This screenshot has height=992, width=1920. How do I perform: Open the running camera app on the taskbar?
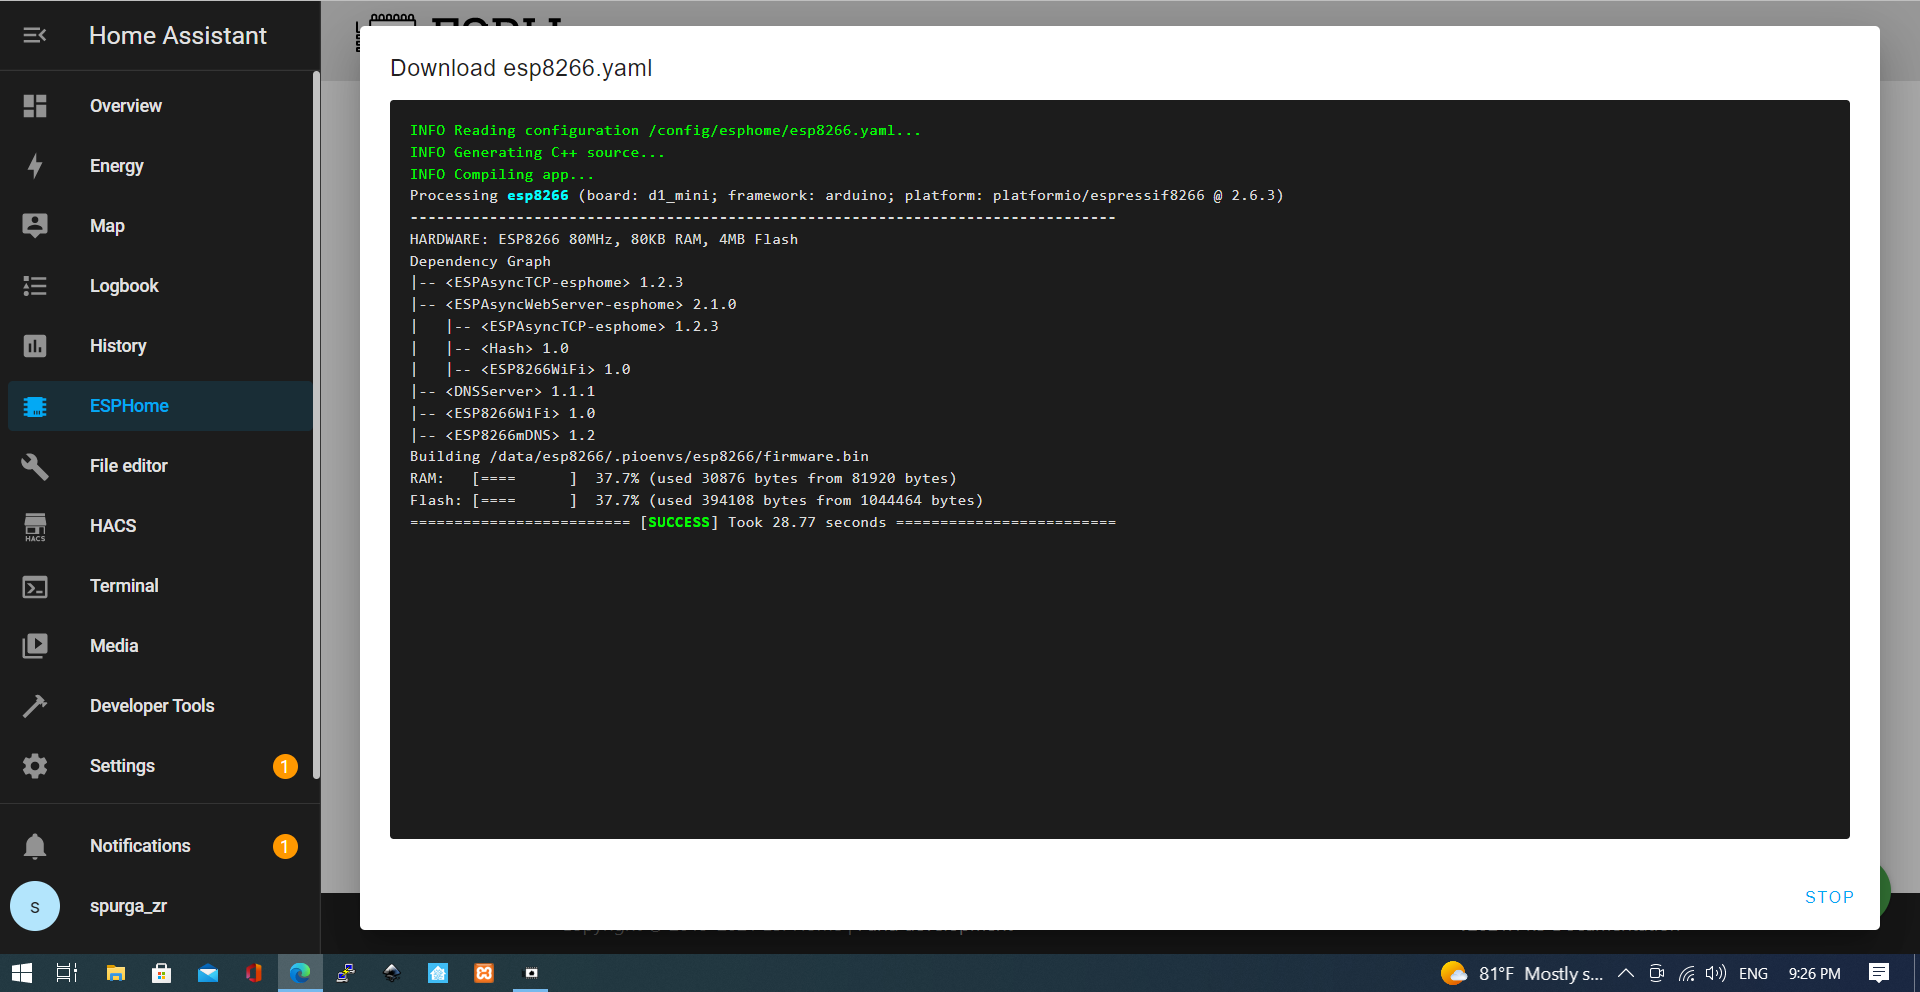point(531,973)
